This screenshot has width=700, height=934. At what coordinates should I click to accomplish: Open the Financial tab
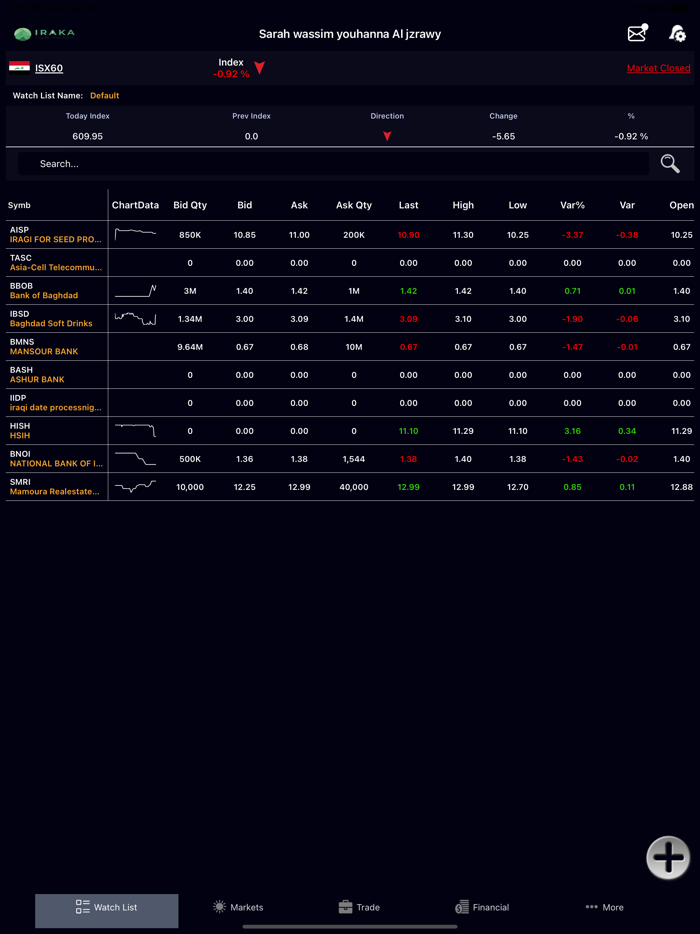click(x=482, y=907)
